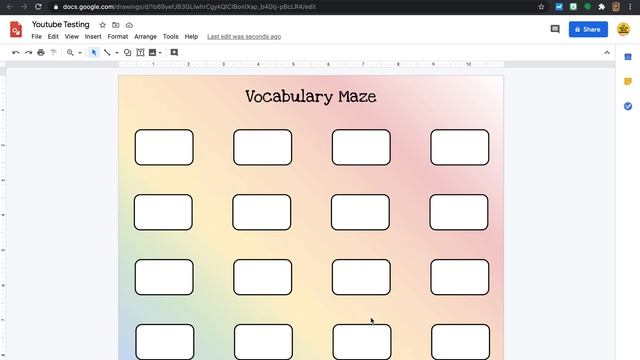Open the Insert menu
The height and width of the screenshot is (360, 640).
click(x=93, y=37)
